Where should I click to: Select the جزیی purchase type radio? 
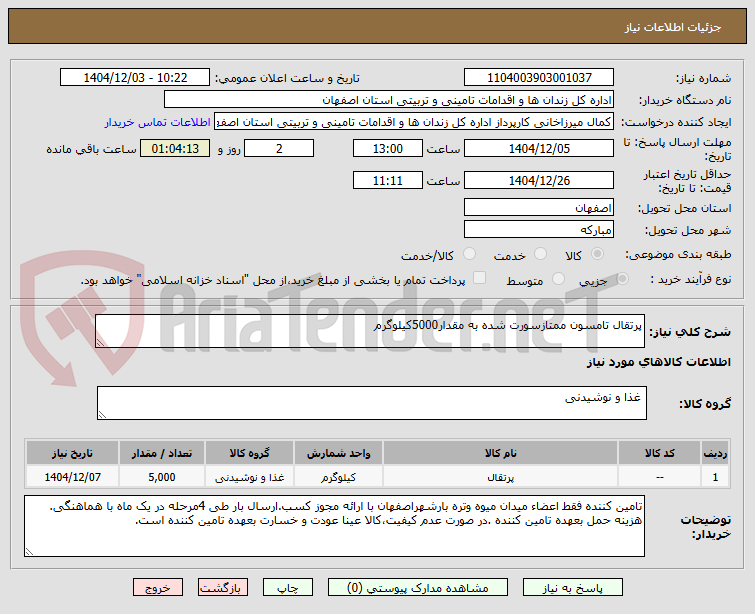tap(623, 278)
